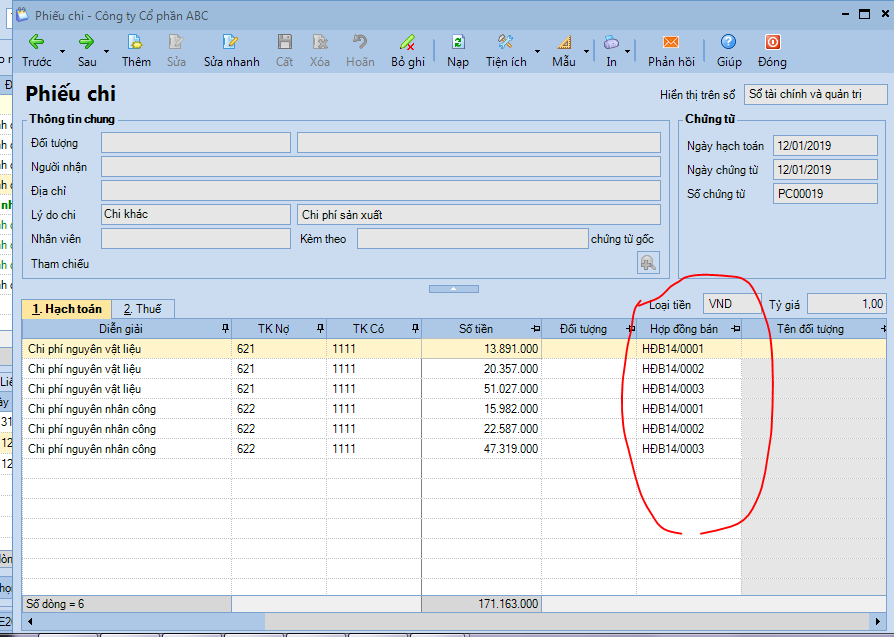Screen dimensions: 894x637
Task: Select the amount cell 20.357.000
Action: click(x=482, y=369)
